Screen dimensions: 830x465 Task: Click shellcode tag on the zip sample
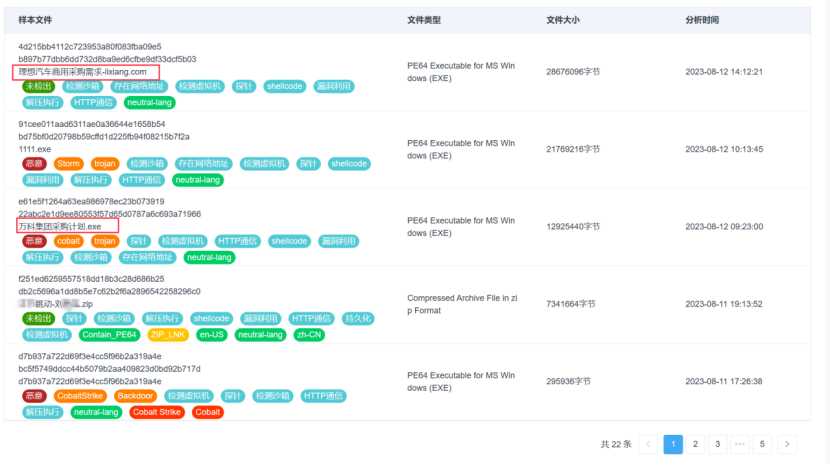212,319
